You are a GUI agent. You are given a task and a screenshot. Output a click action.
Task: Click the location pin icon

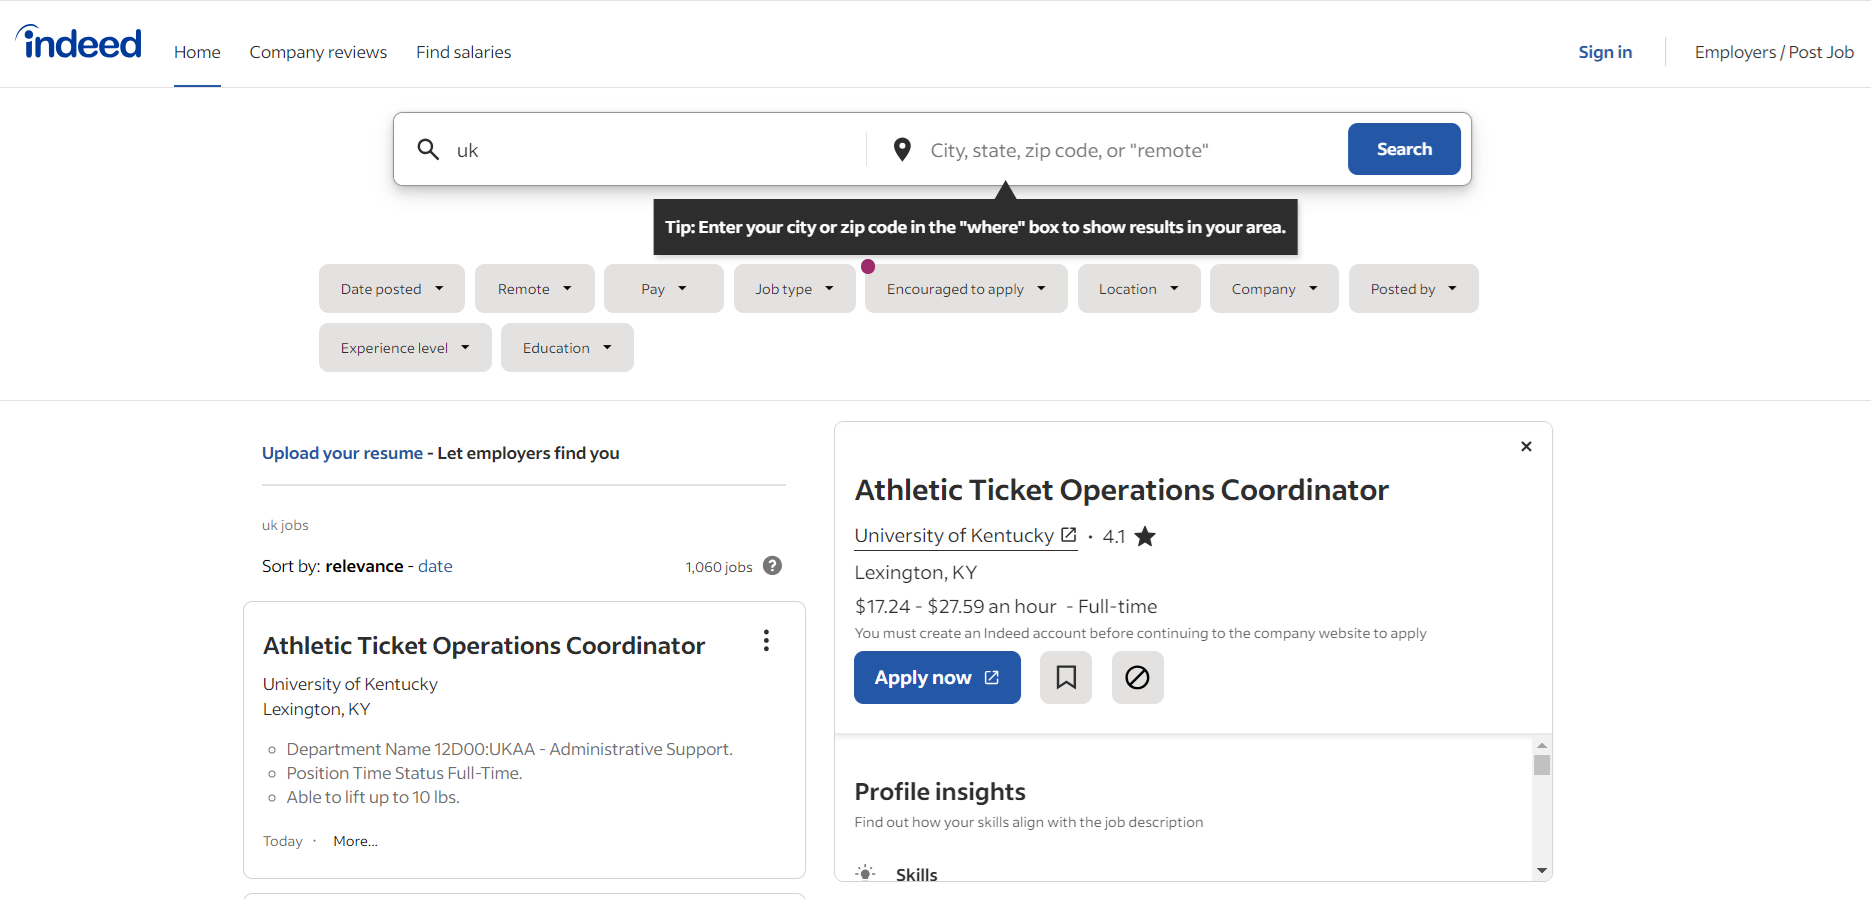coord(902,150)
